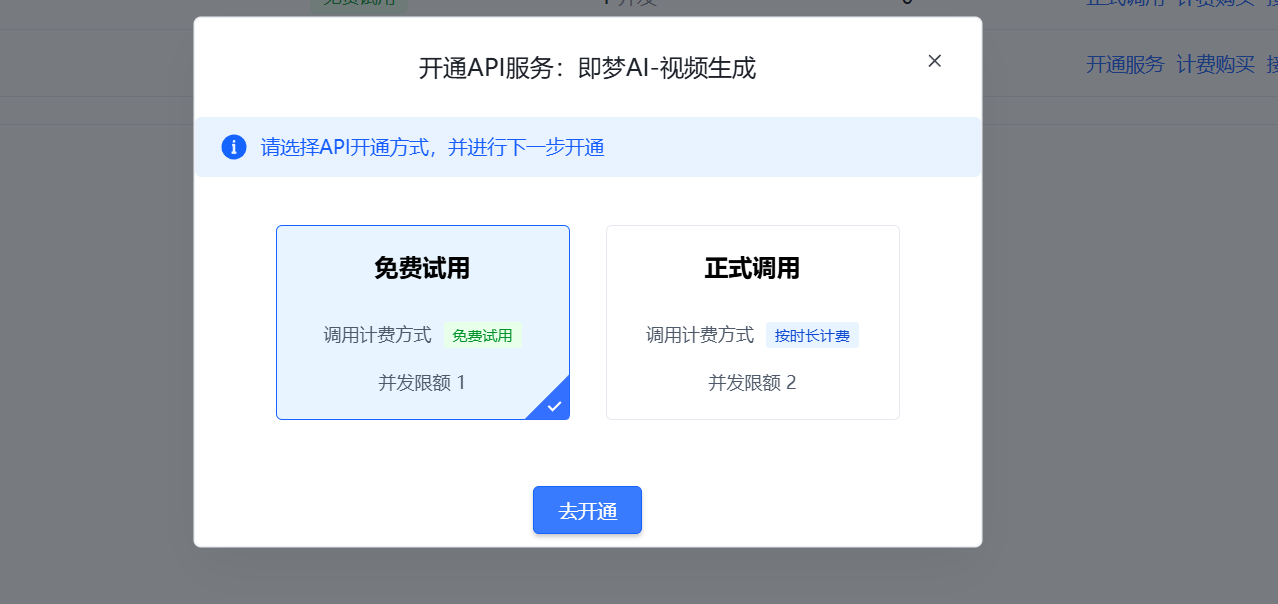Click 调用计费方式 label in 免费试用 card

pyautogui.click(x=377, y=335)
